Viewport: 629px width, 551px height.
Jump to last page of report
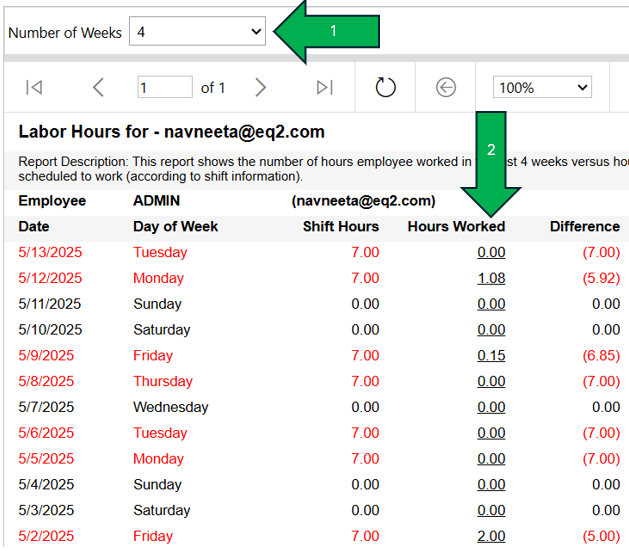pos(324,88)
